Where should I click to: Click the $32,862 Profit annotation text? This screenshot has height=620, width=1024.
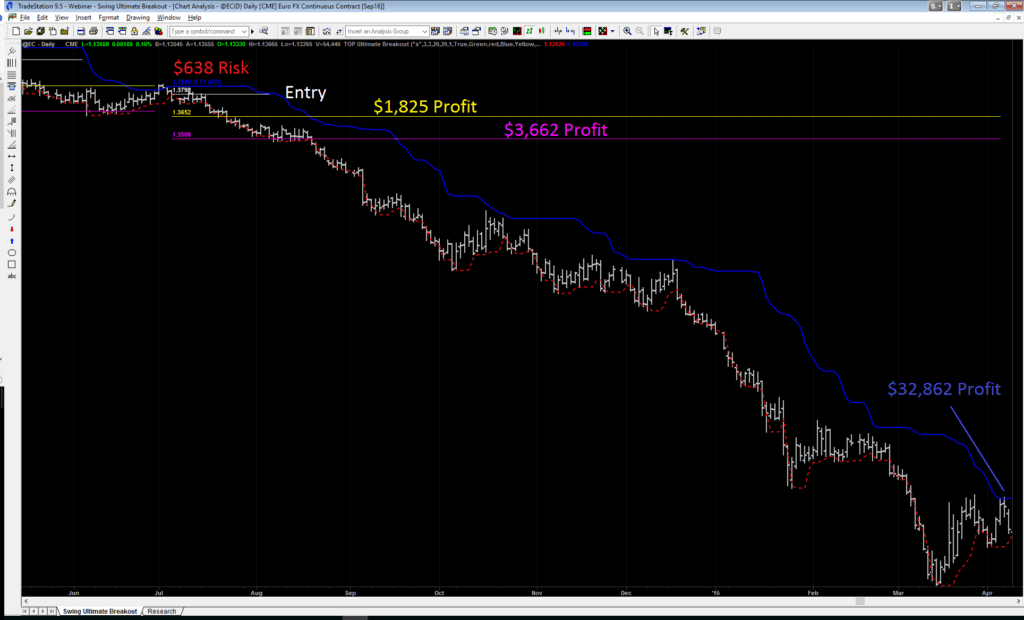pyautogui.click(x=944, y=389)
